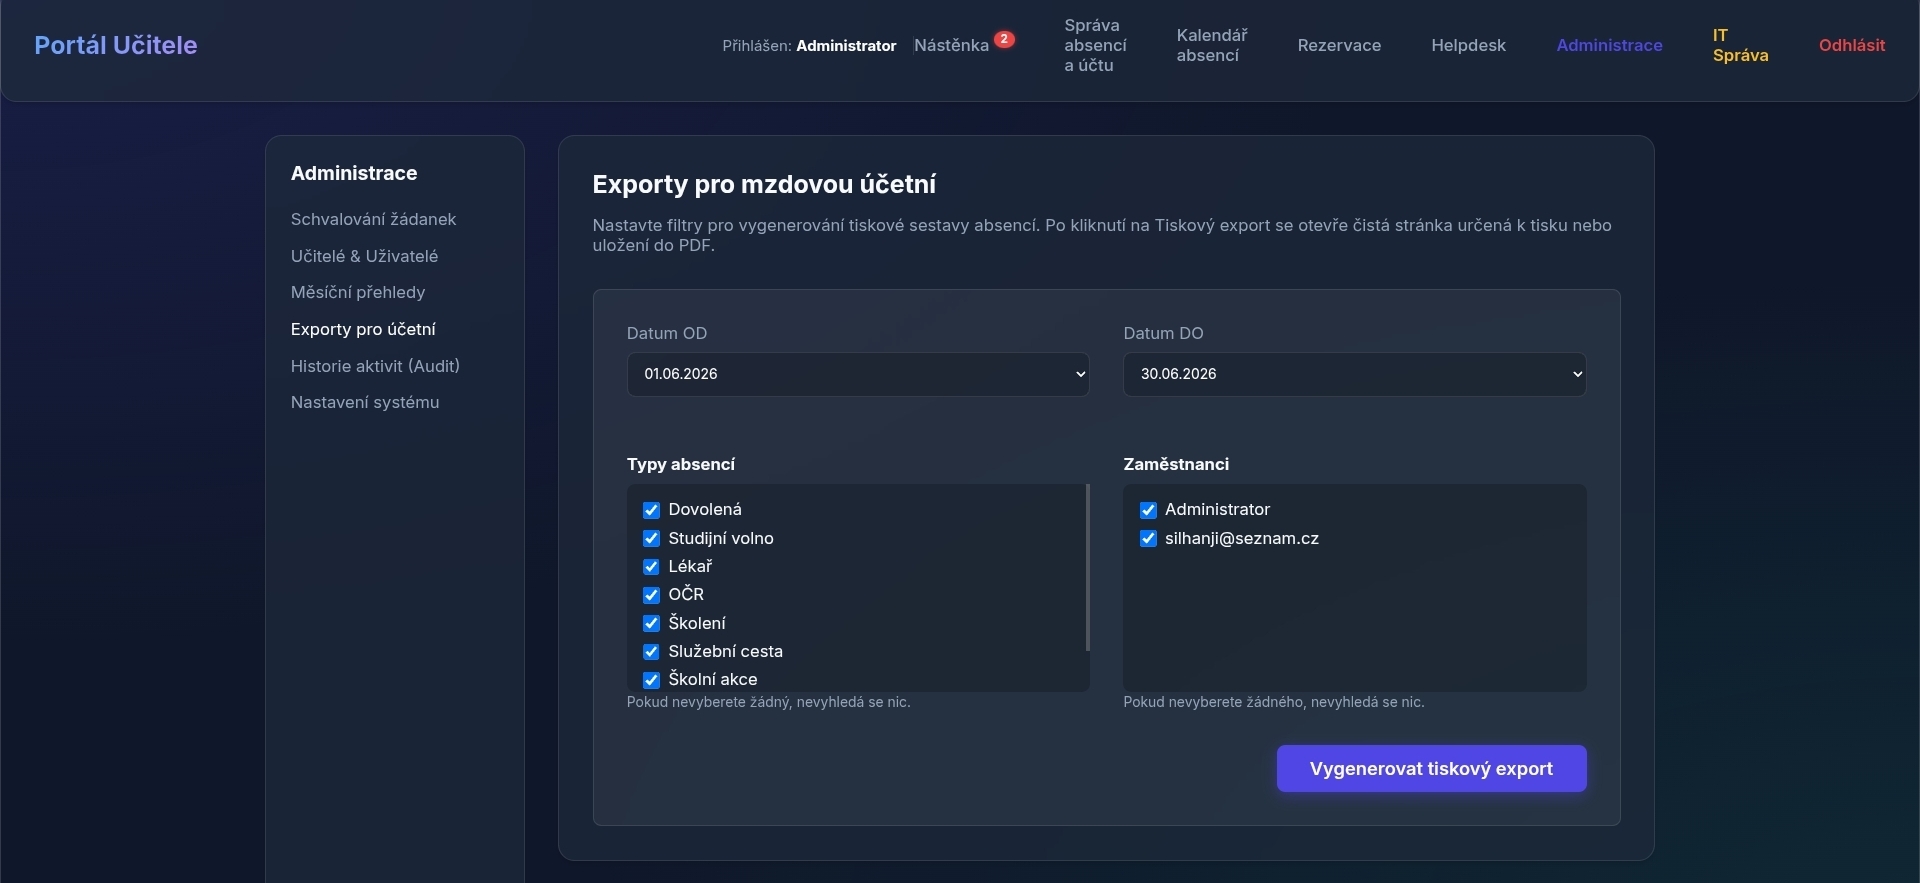Click Vygenerovat tiskový export button
The image size is (1920, 883).
point(1431,768)
